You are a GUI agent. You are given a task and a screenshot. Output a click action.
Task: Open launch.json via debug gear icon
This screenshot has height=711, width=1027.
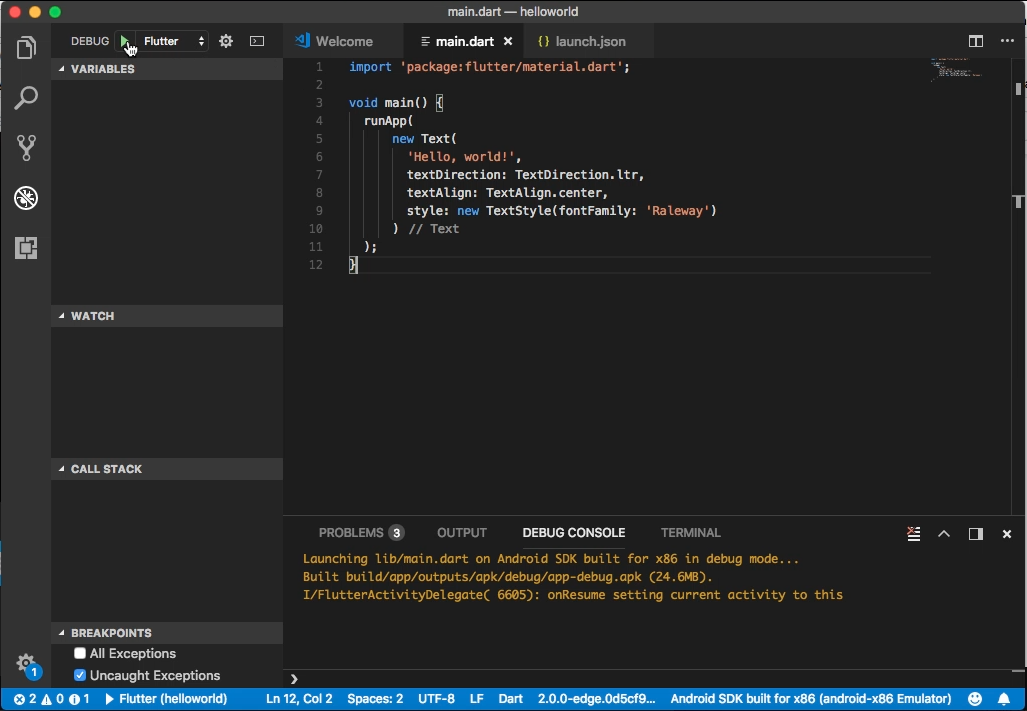click(226, 41)
